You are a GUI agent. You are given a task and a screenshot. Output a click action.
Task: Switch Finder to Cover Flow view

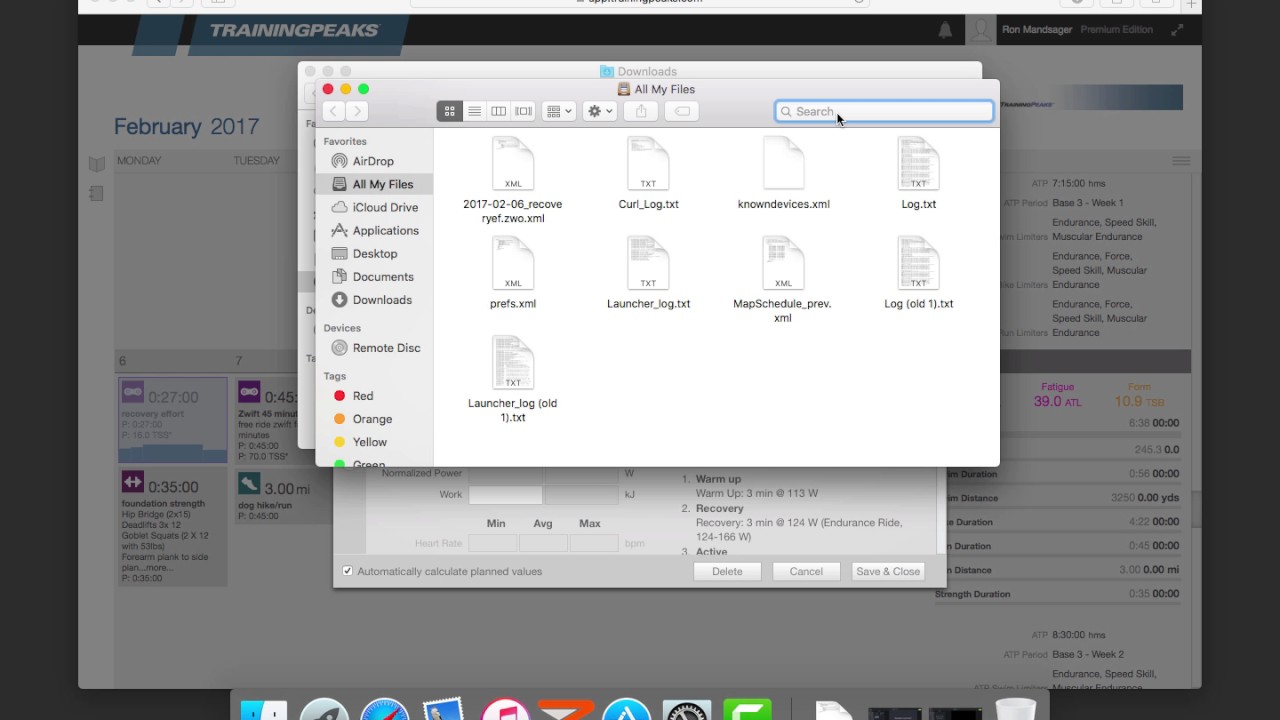tap(523, 111)
